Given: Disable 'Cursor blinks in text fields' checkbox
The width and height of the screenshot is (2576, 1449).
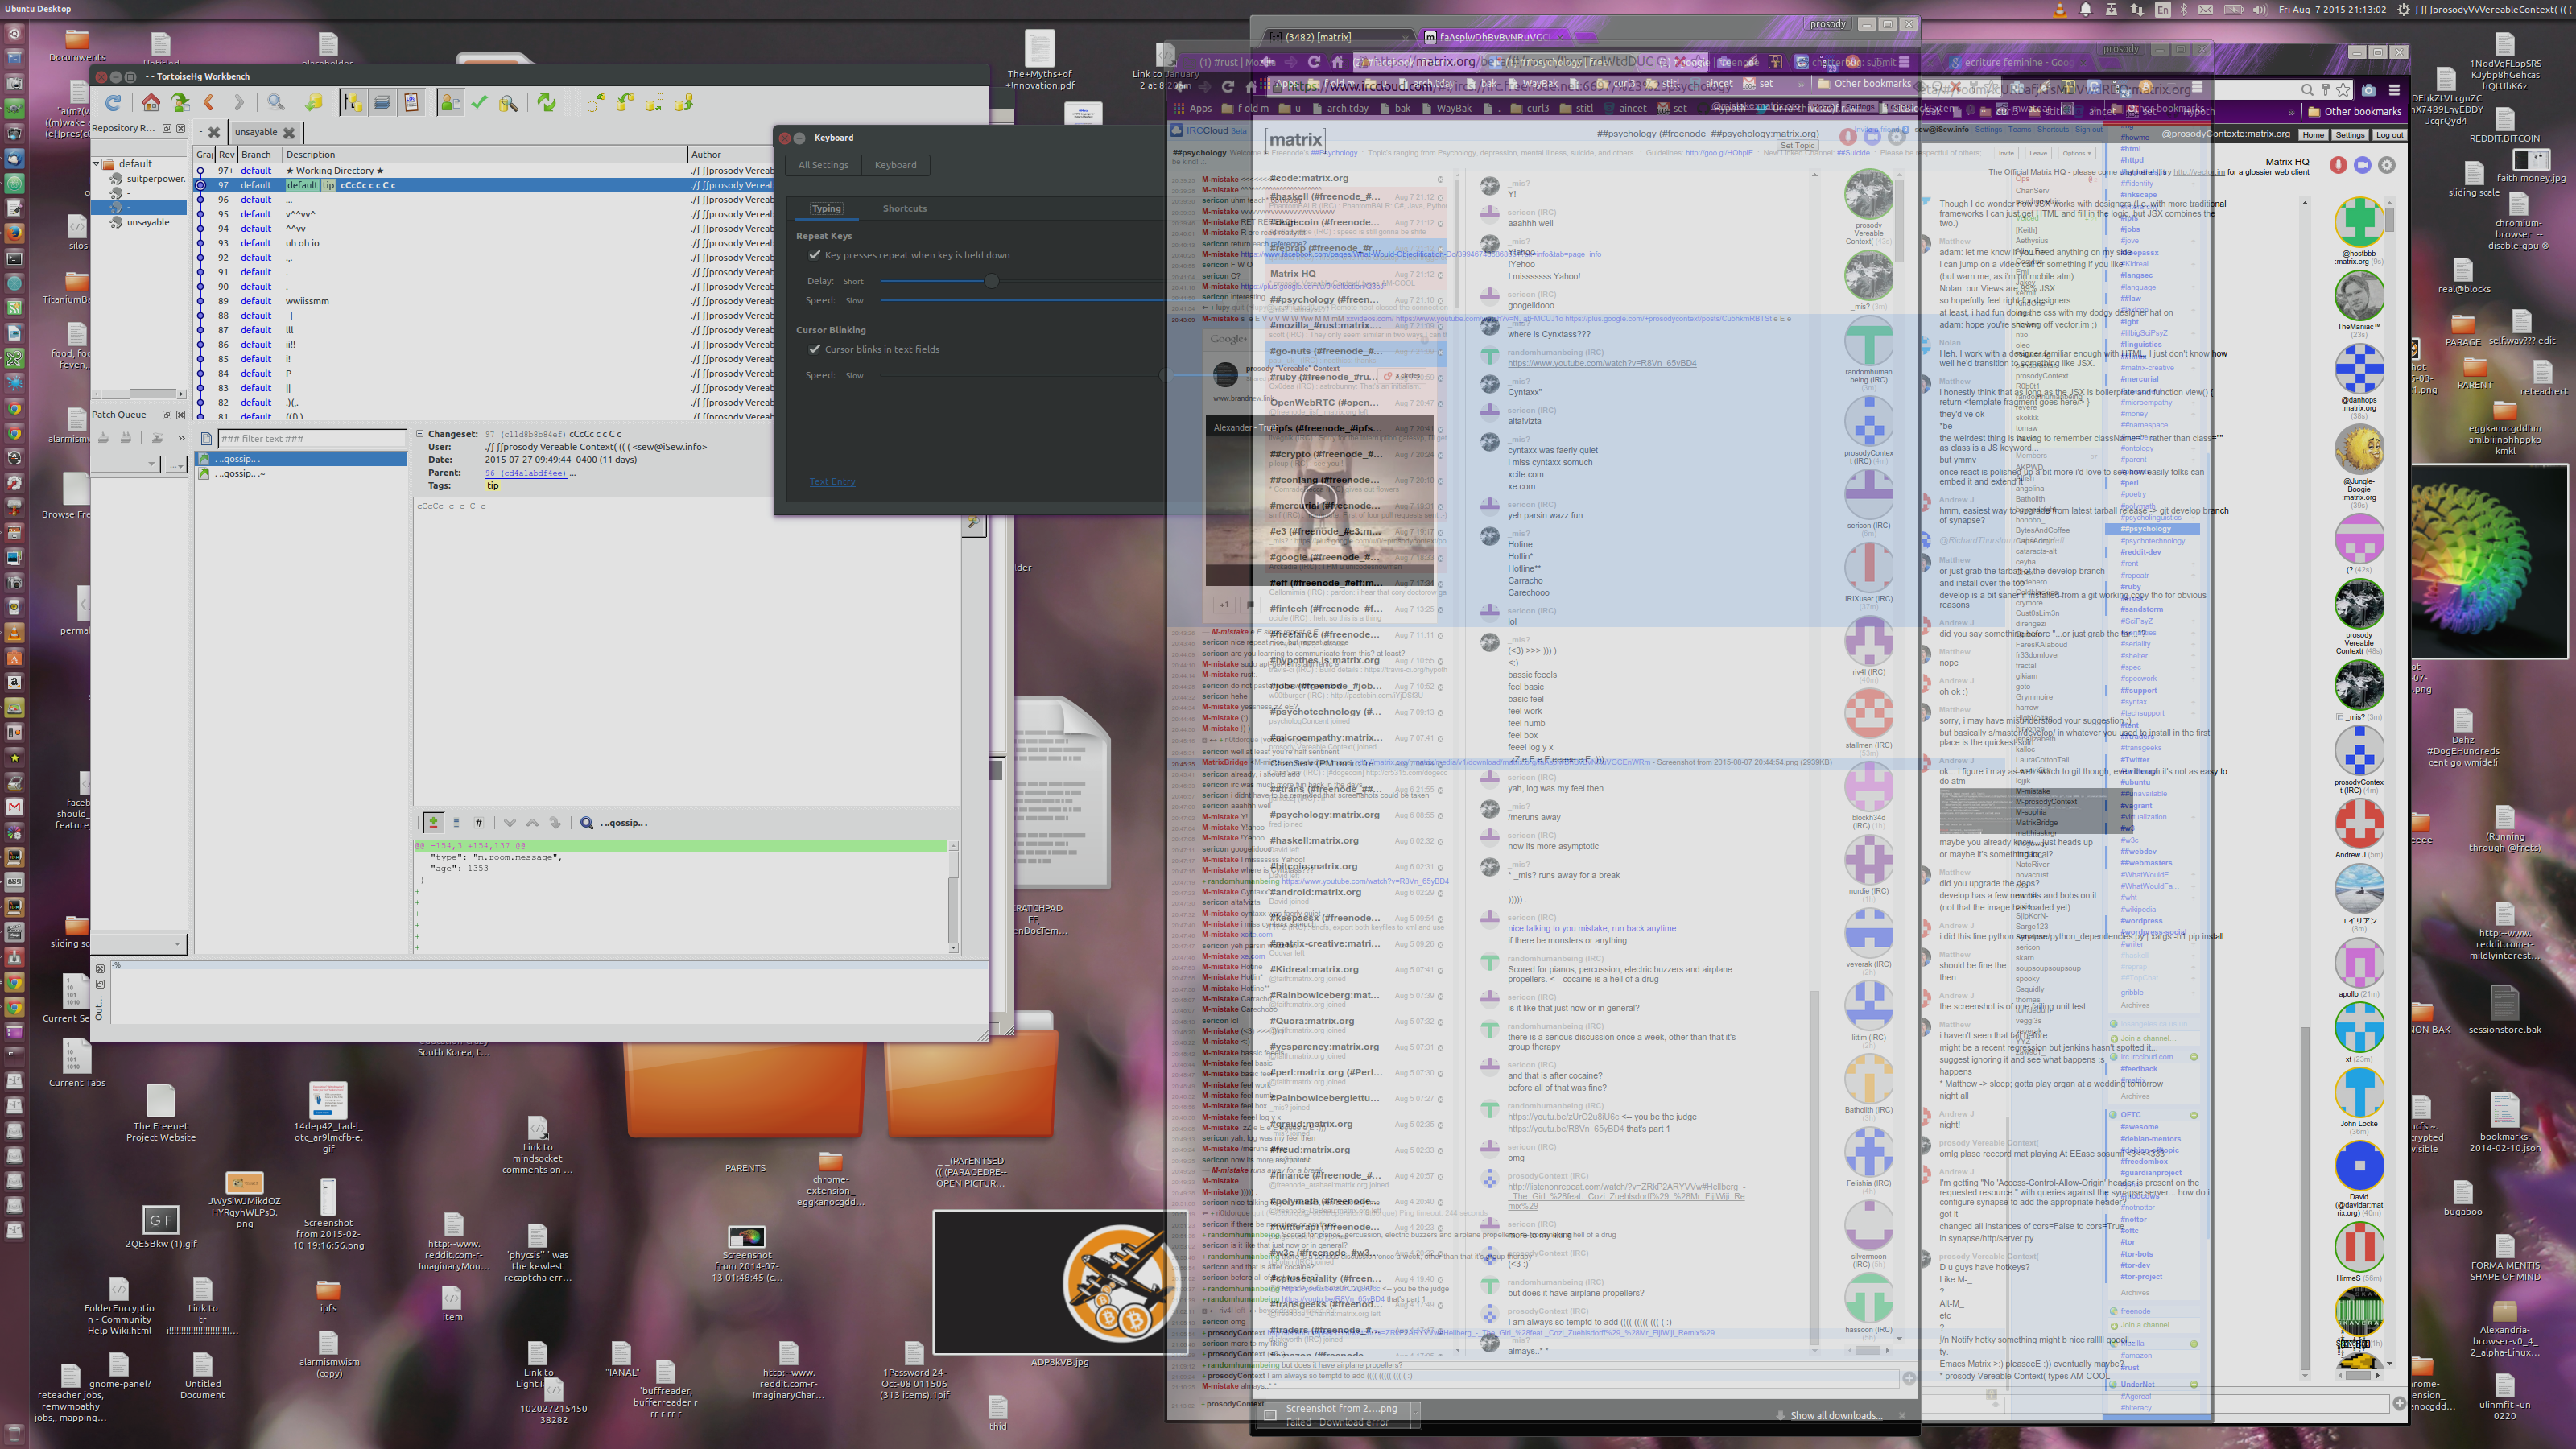Looking at the screenshot, I should 815,349.
